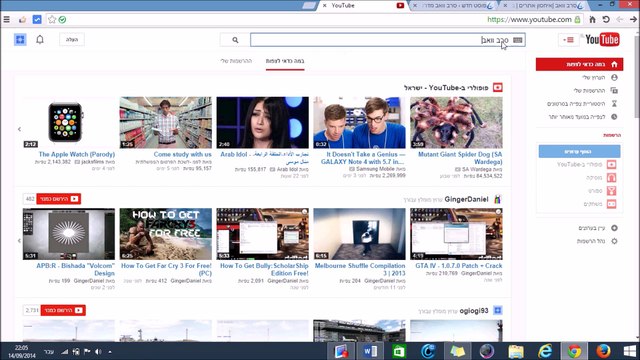The image size is (640, 360).
Task: Open 'Popular on YouTube' sidebar subscription entry
Action: click(580, 164)
